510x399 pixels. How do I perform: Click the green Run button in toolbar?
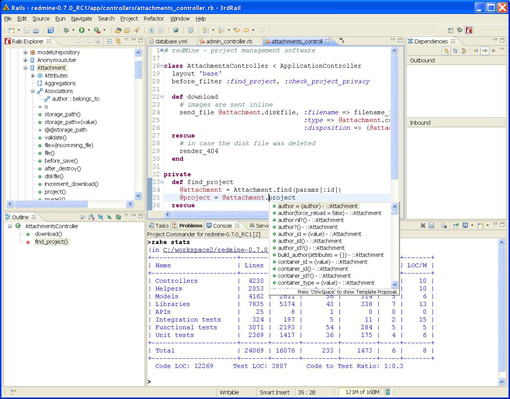[x=81, y=30]
